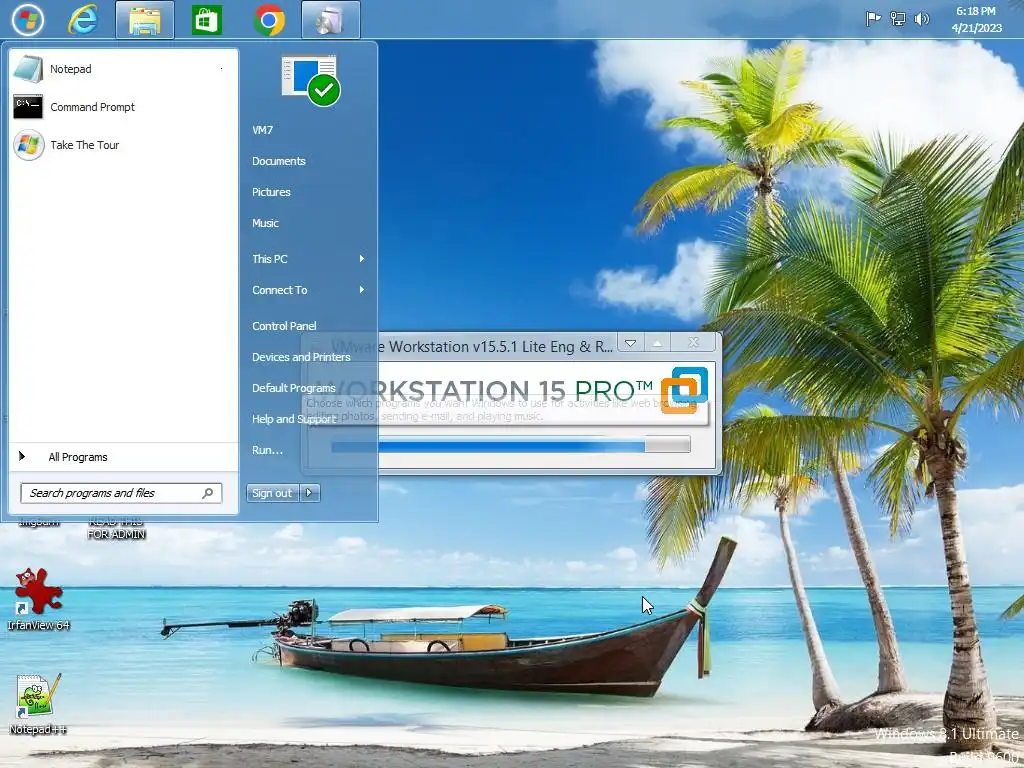
Task: Open Default Programs from the Start menu
Action: click(x=294, y=388)
